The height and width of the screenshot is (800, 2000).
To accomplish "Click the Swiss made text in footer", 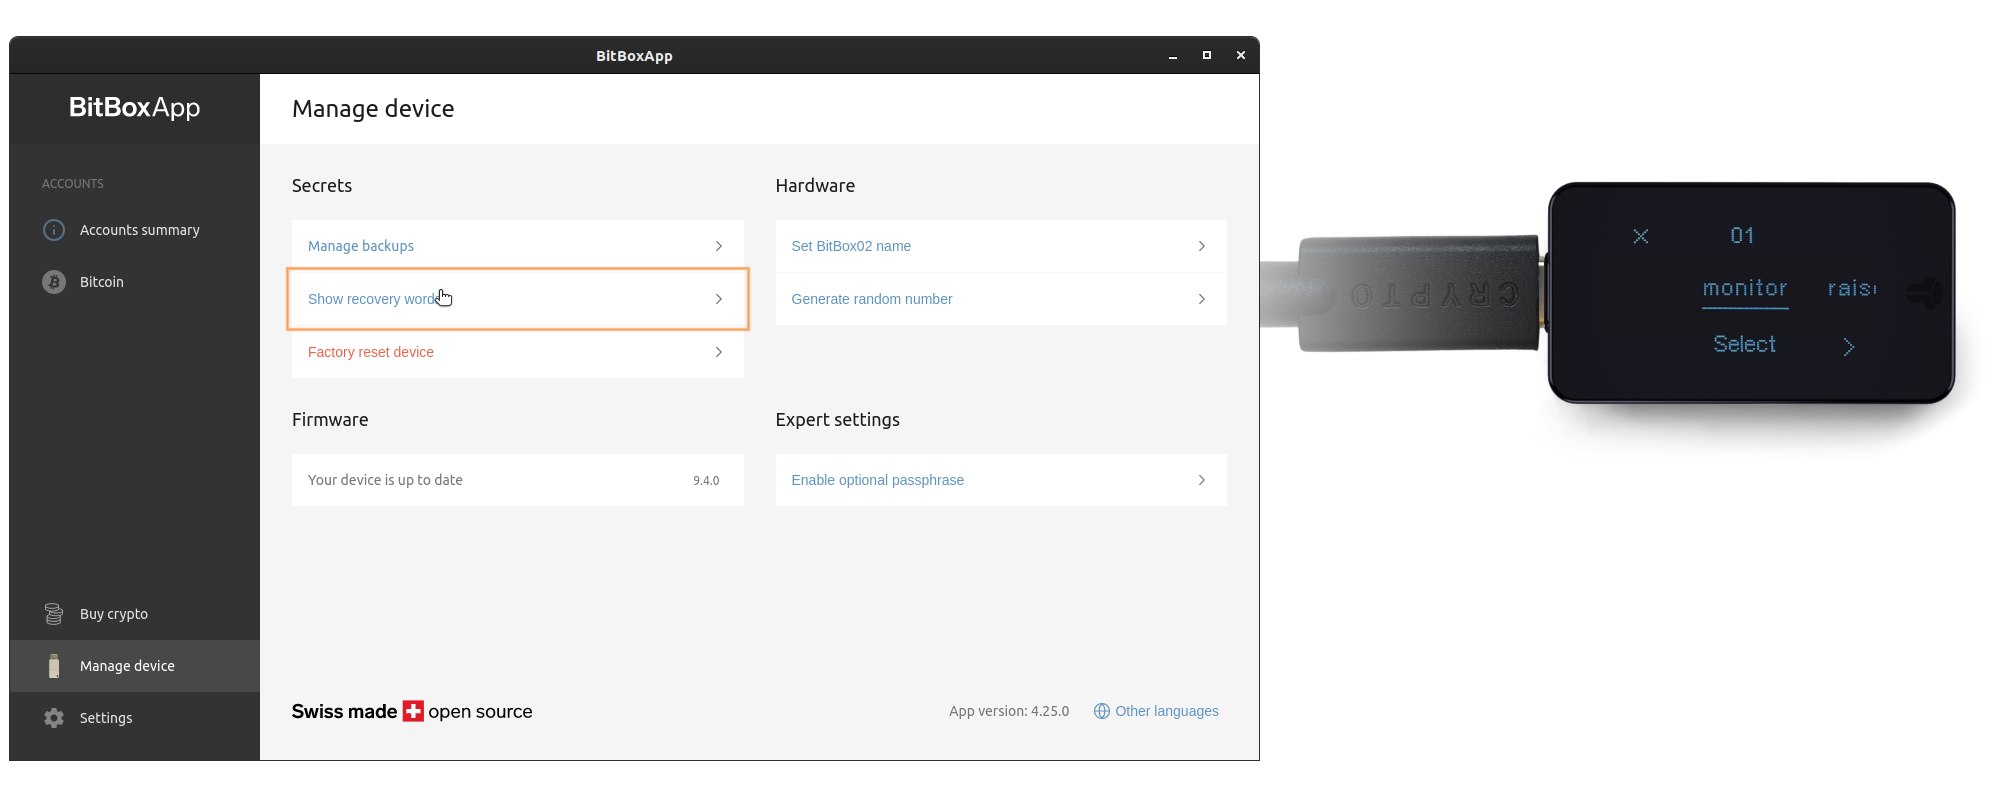I will click(x=345, y=711).
